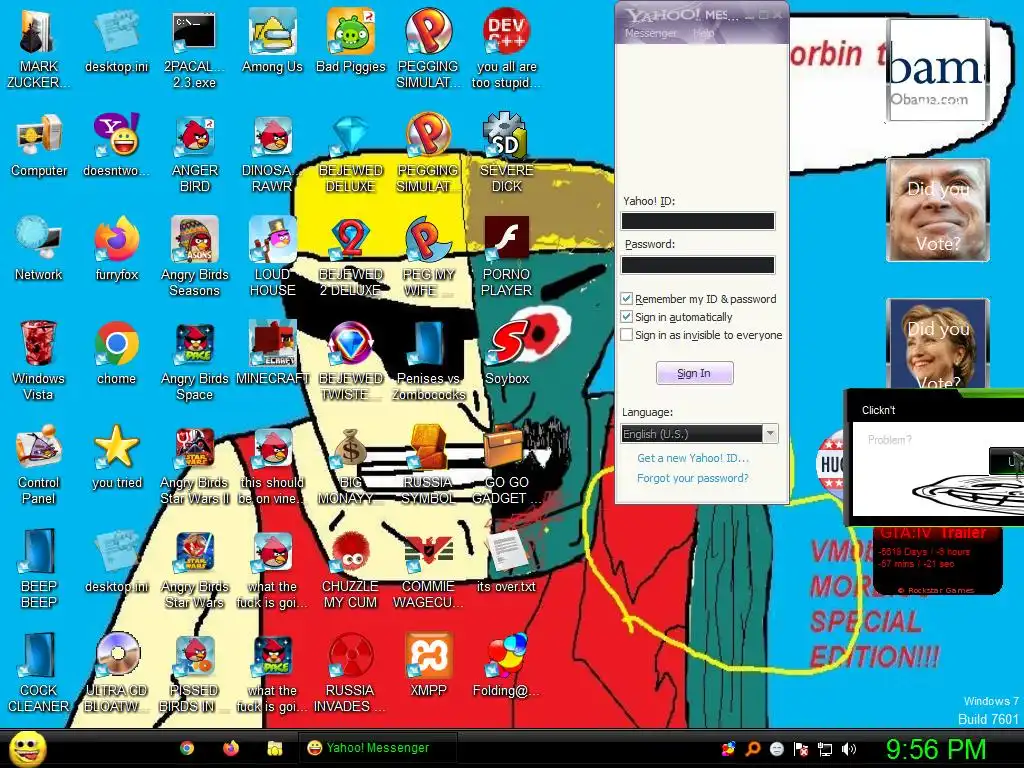This screenshot has height=768, width=1024.
Task: Click the Obama.com gadget thumbnail
Action: (x=937, y=70)
